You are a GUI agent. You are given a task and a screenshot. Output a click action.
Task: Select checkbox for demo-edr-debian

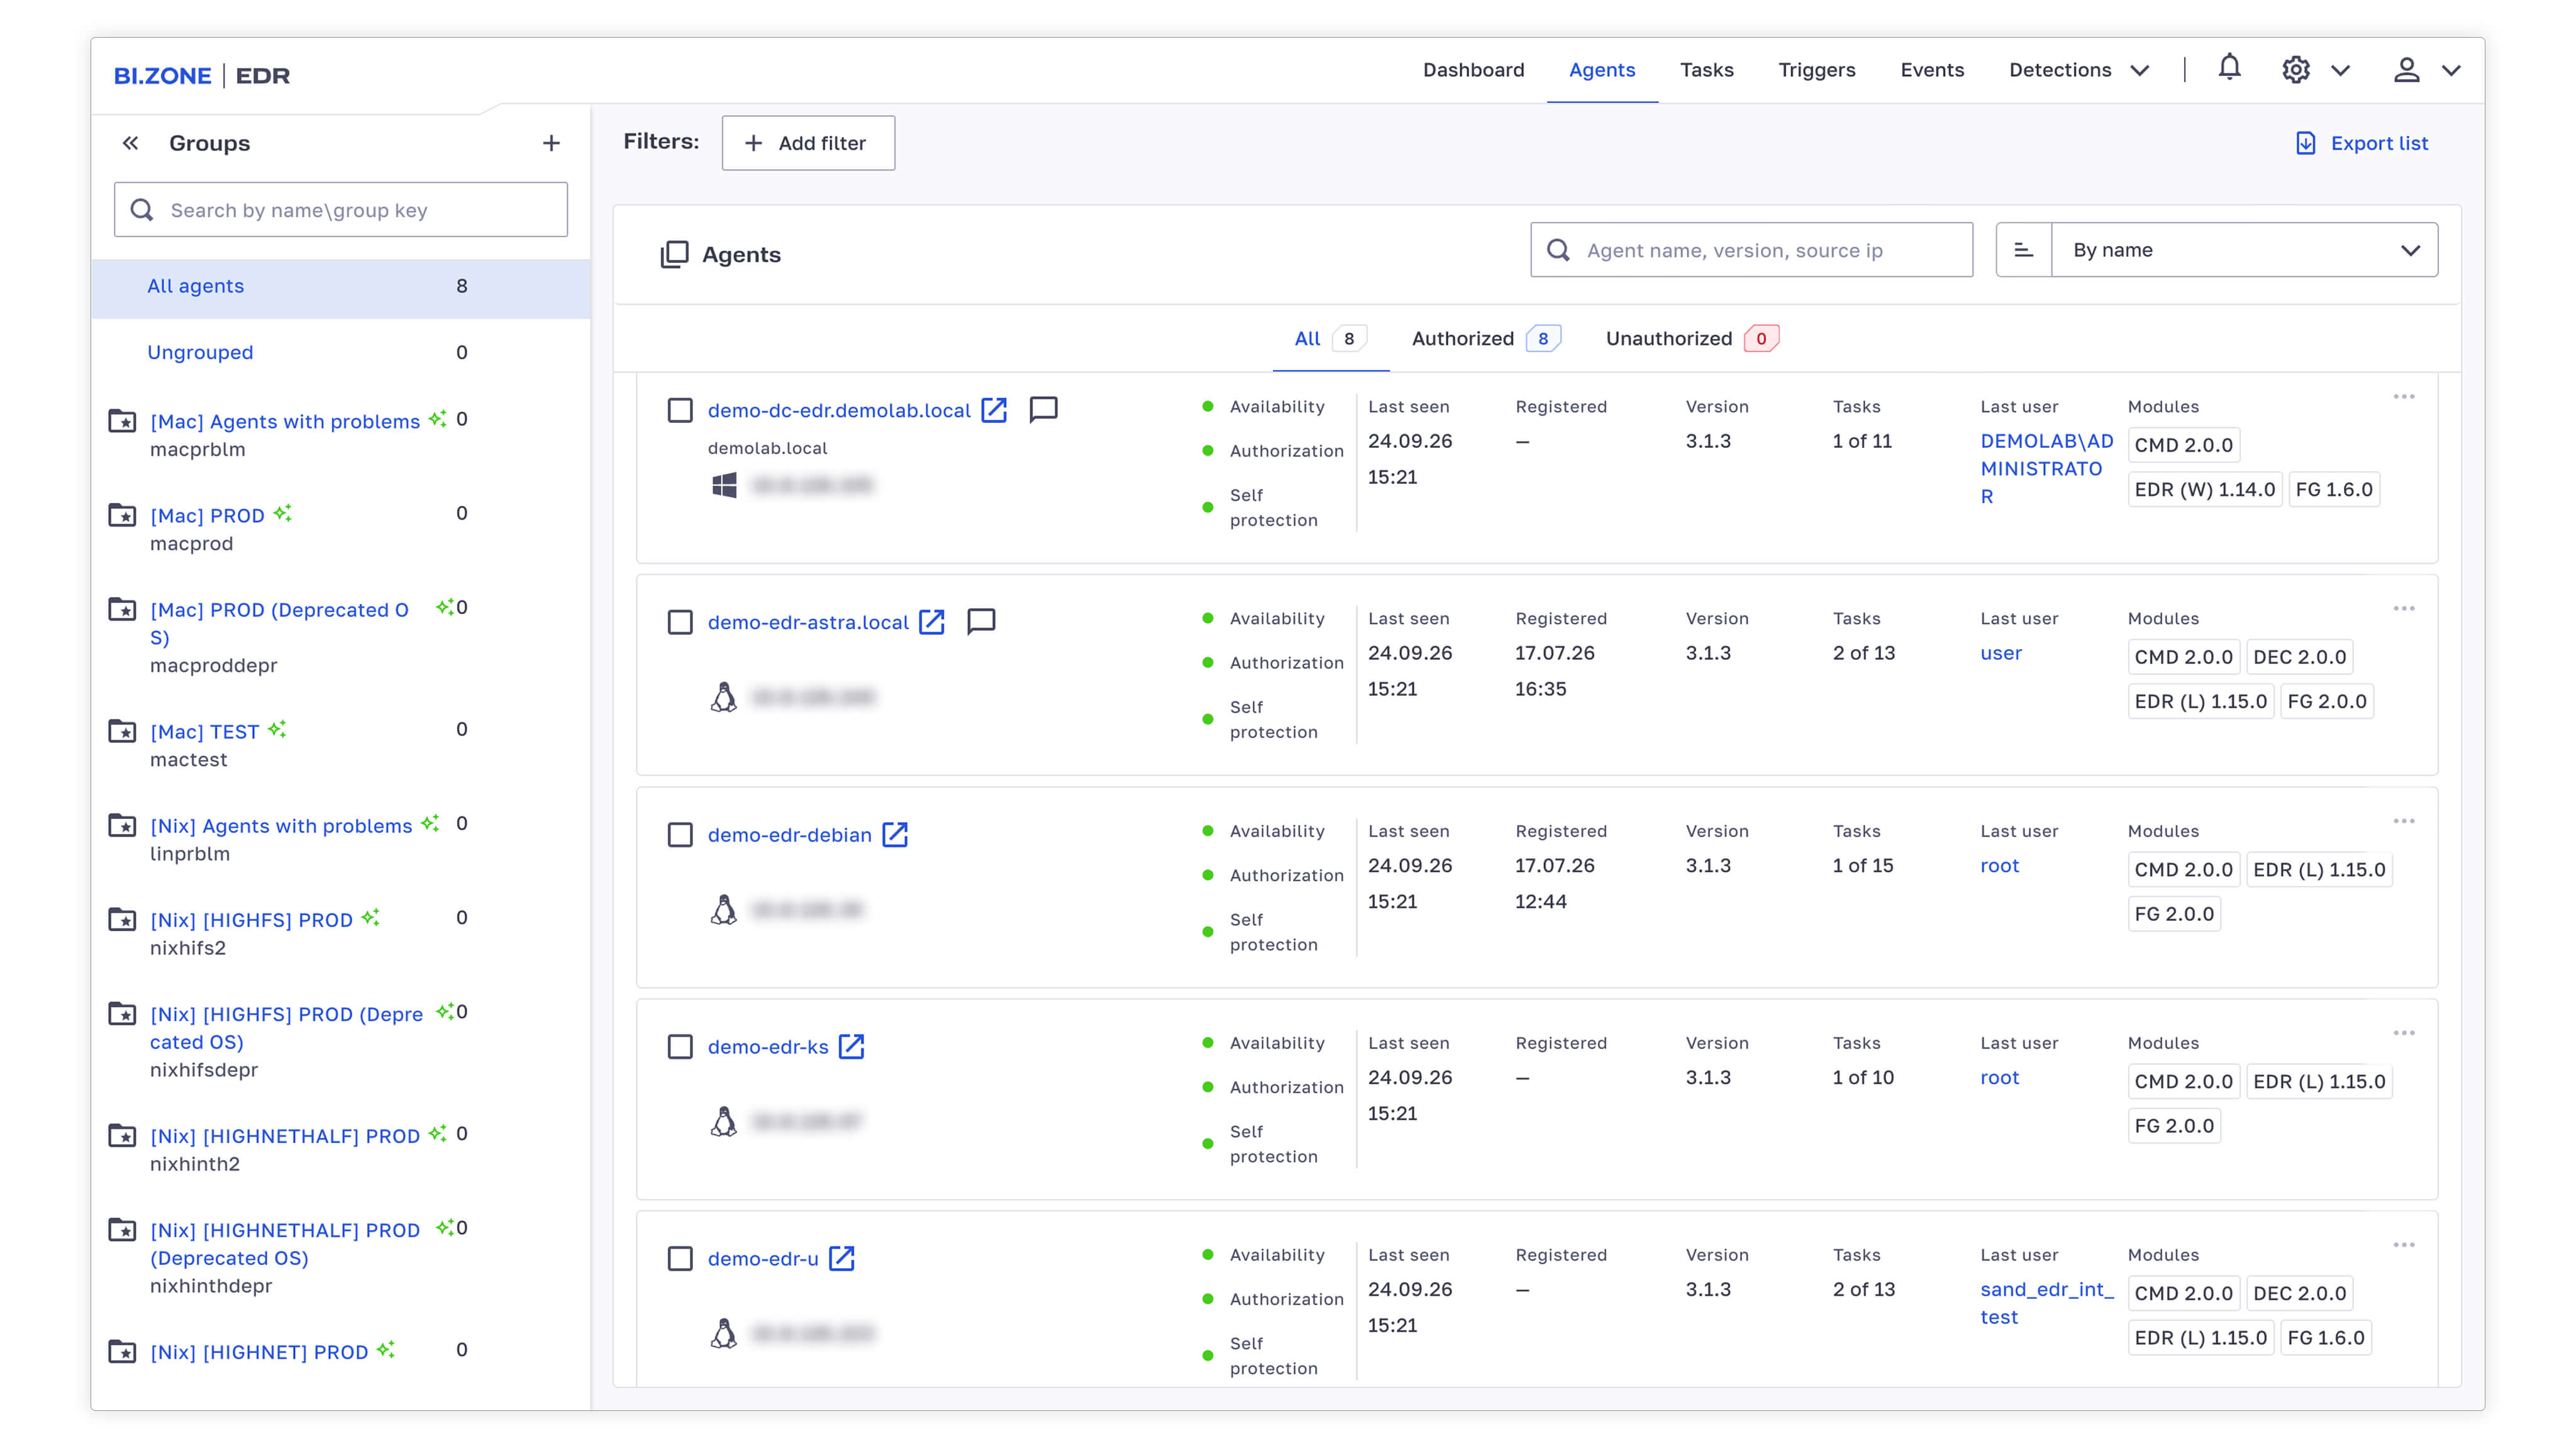(680, 834)
